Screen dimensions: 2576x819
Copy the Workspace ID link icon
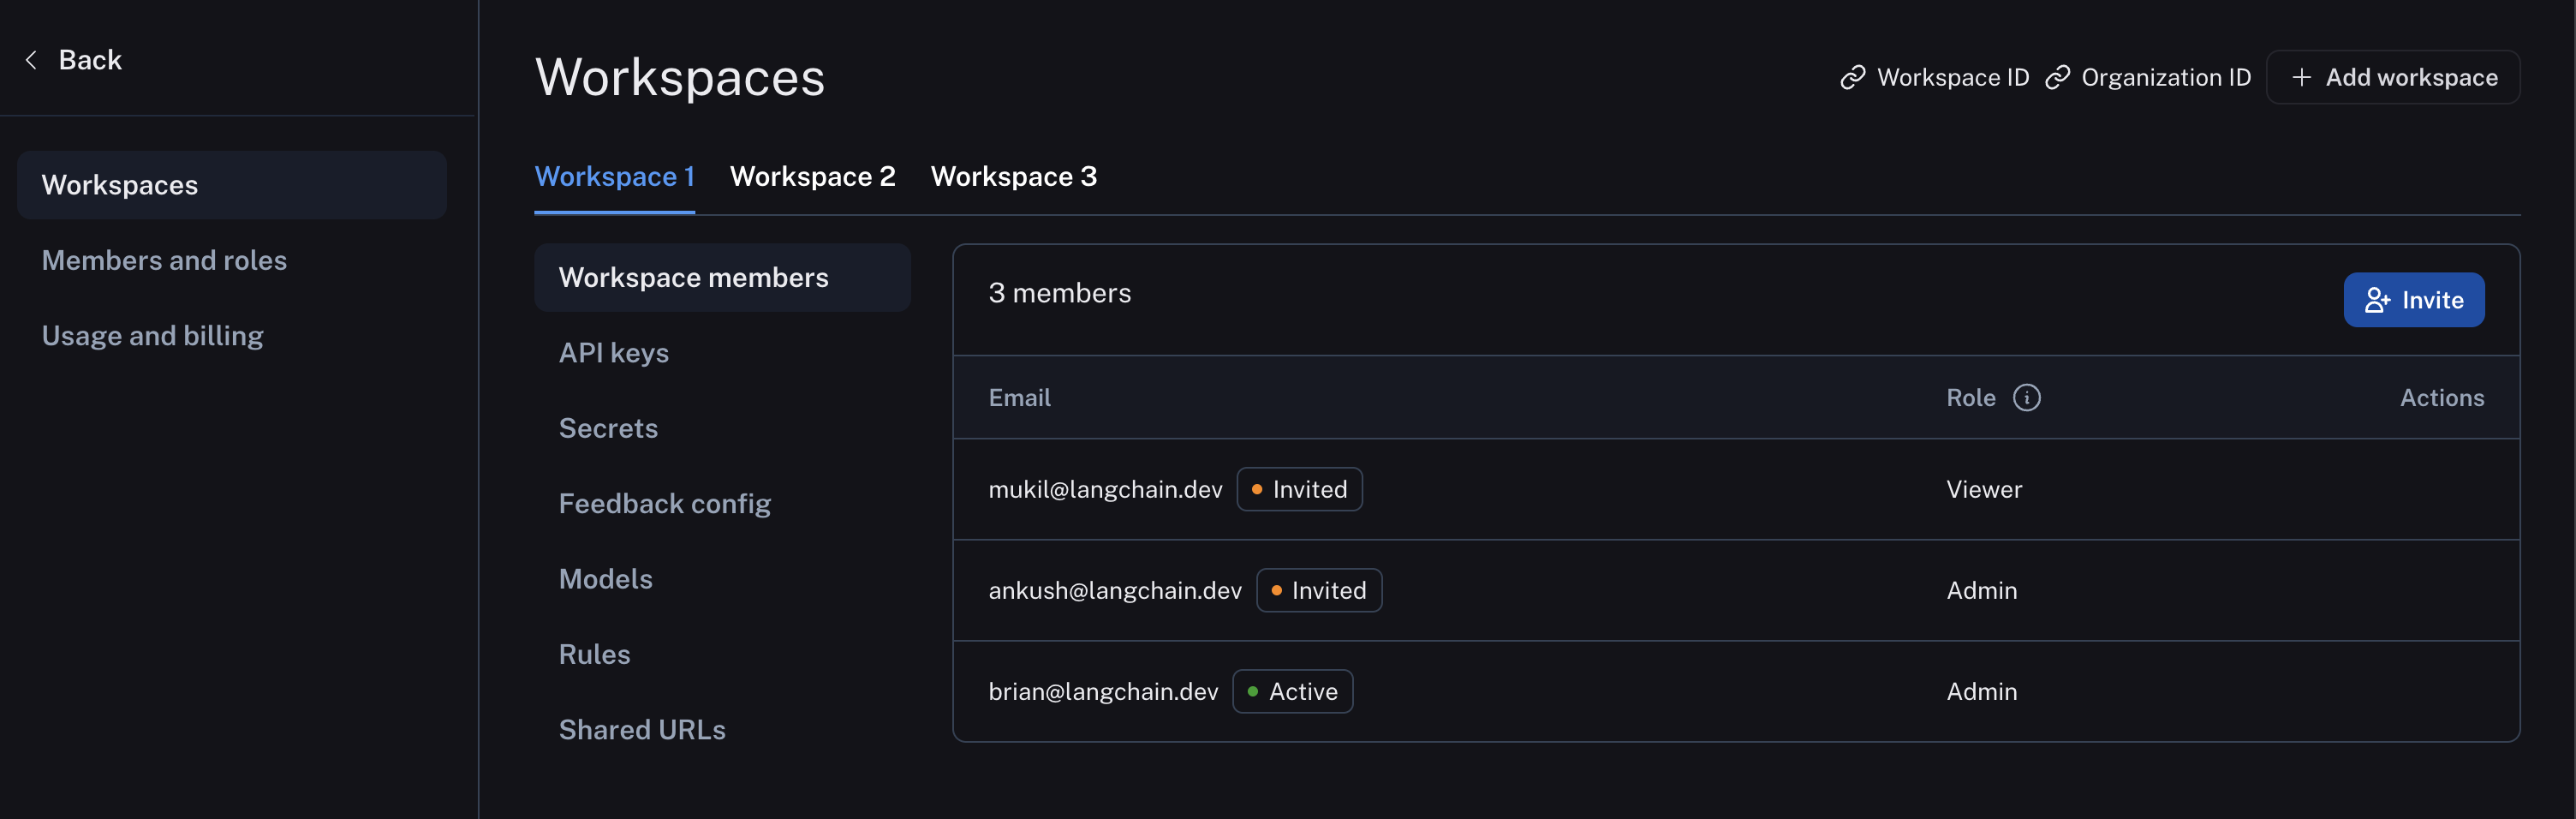coord(1853,76)
